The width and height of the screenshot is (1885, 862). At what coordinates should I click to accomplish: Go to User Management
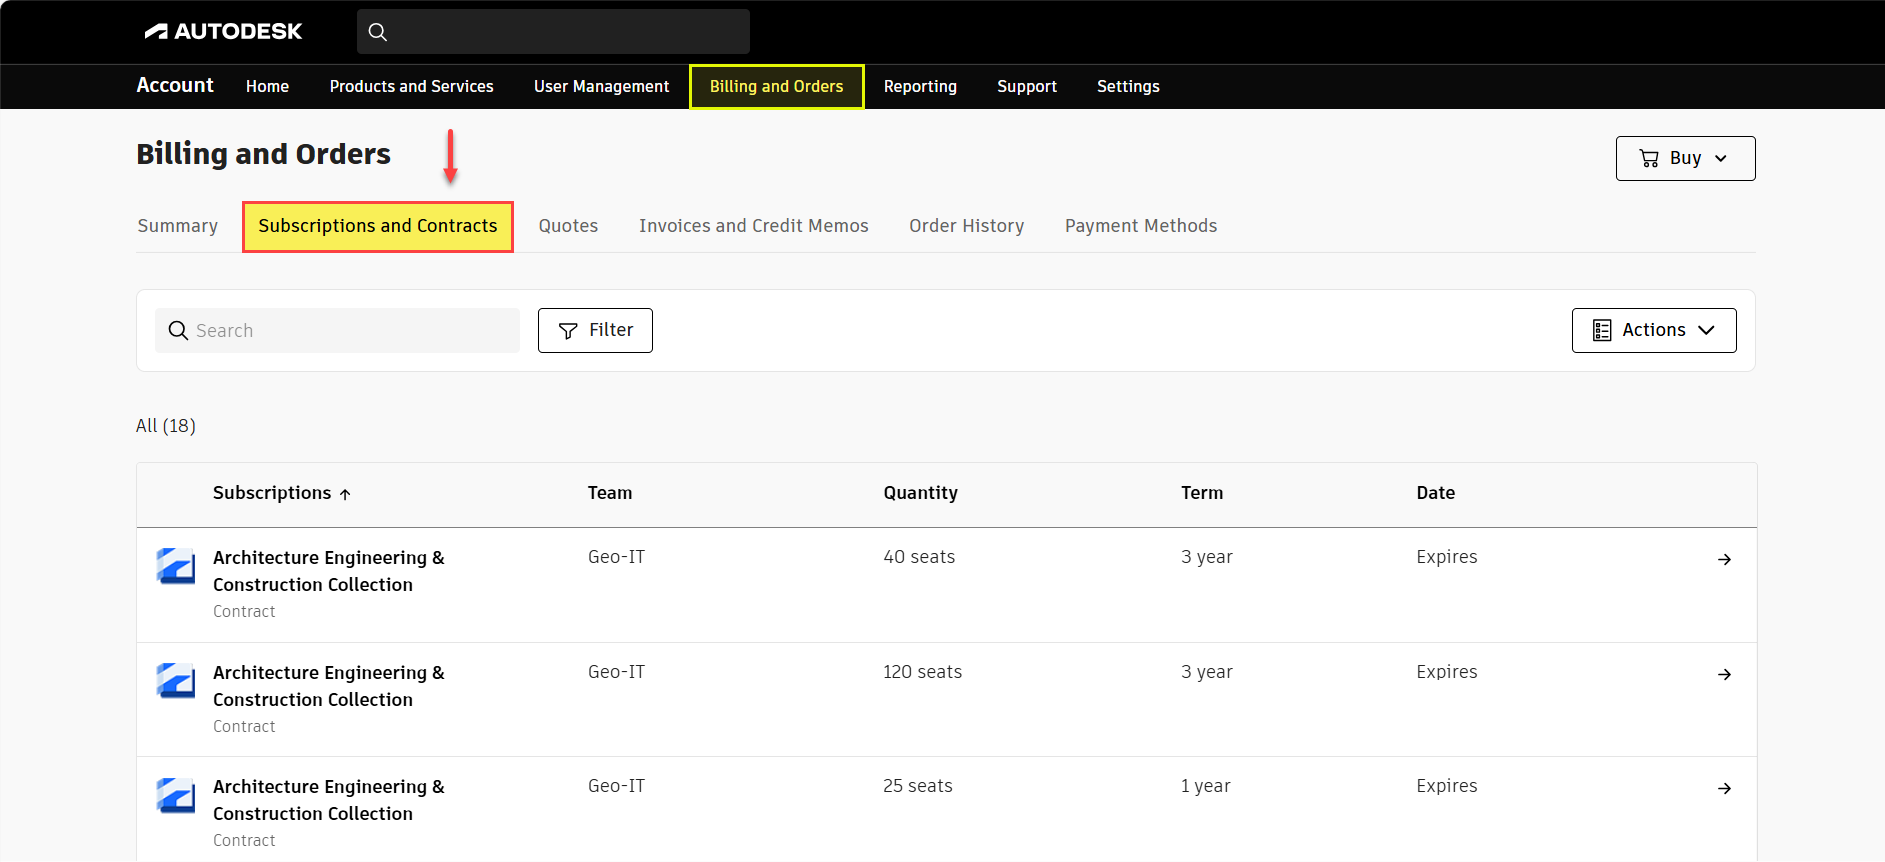[602, 87]
